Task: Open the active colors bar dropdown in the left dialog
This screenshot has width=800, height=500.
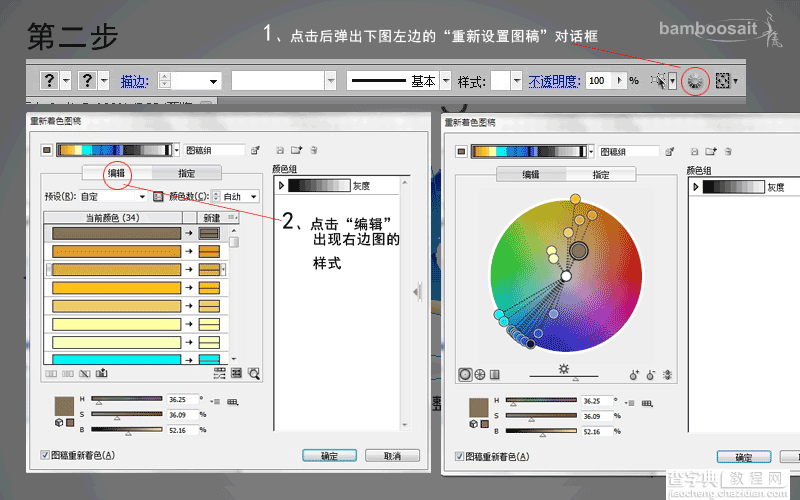Action: coord(177,150)
